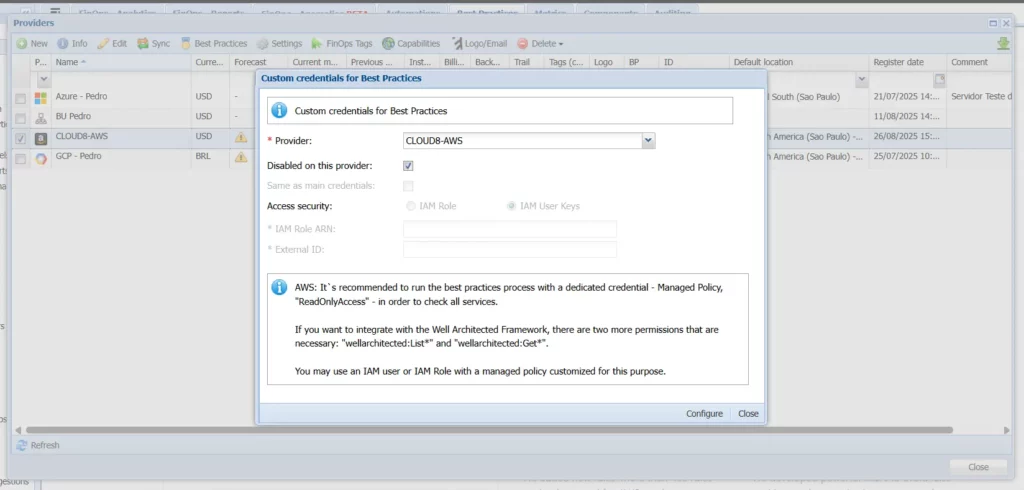1024x490 pixels.
Task: Click the Edit pencil icon
Action: coord(104,44)
